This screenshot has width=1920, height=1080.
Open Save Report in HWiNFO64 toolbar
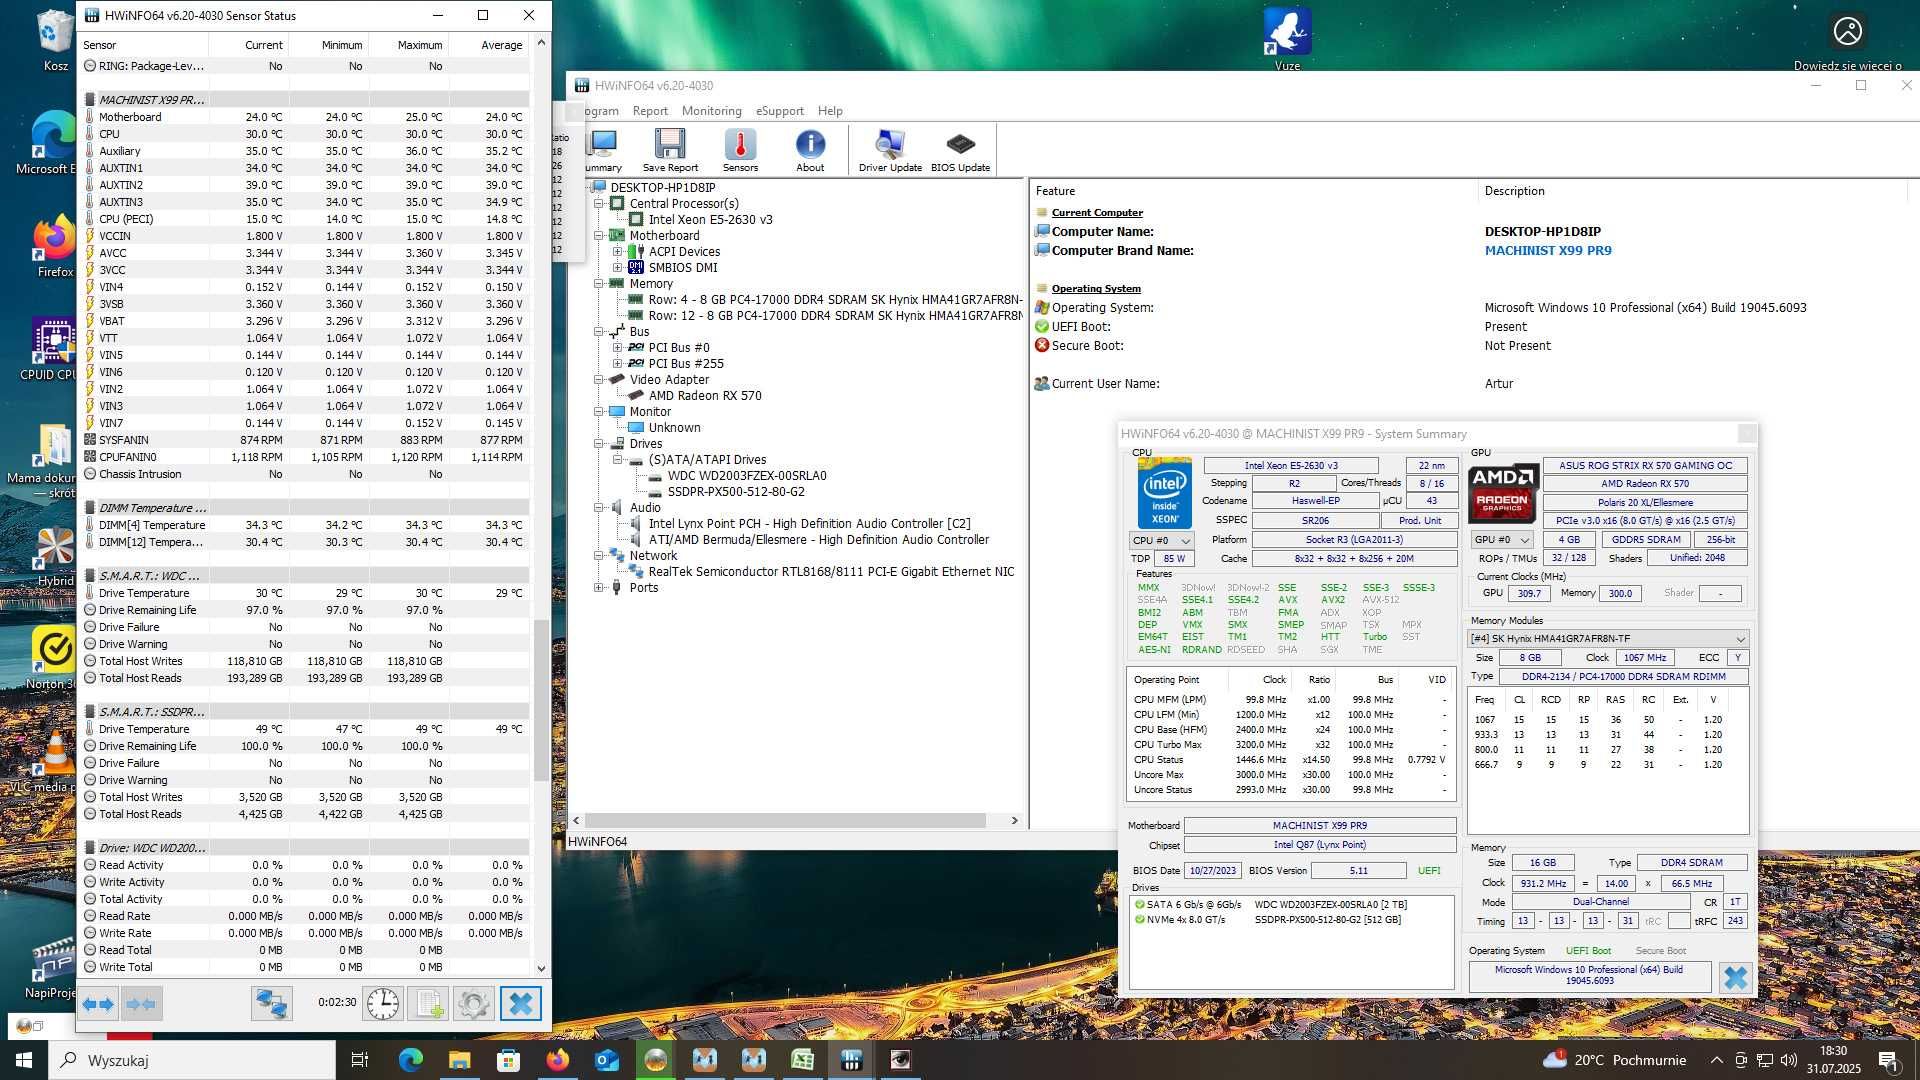pos(670,151)
